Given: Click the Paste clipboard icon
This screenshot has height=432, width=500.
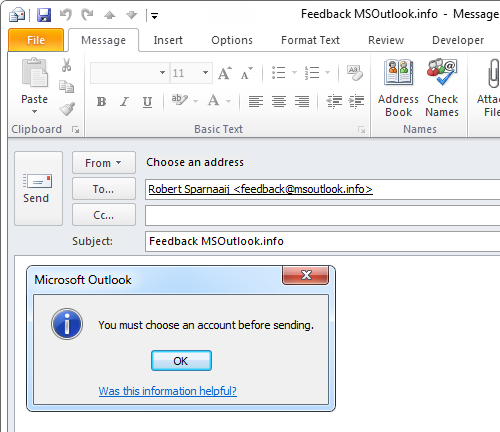Looking at the screenshot, I should tap(35, 72).
